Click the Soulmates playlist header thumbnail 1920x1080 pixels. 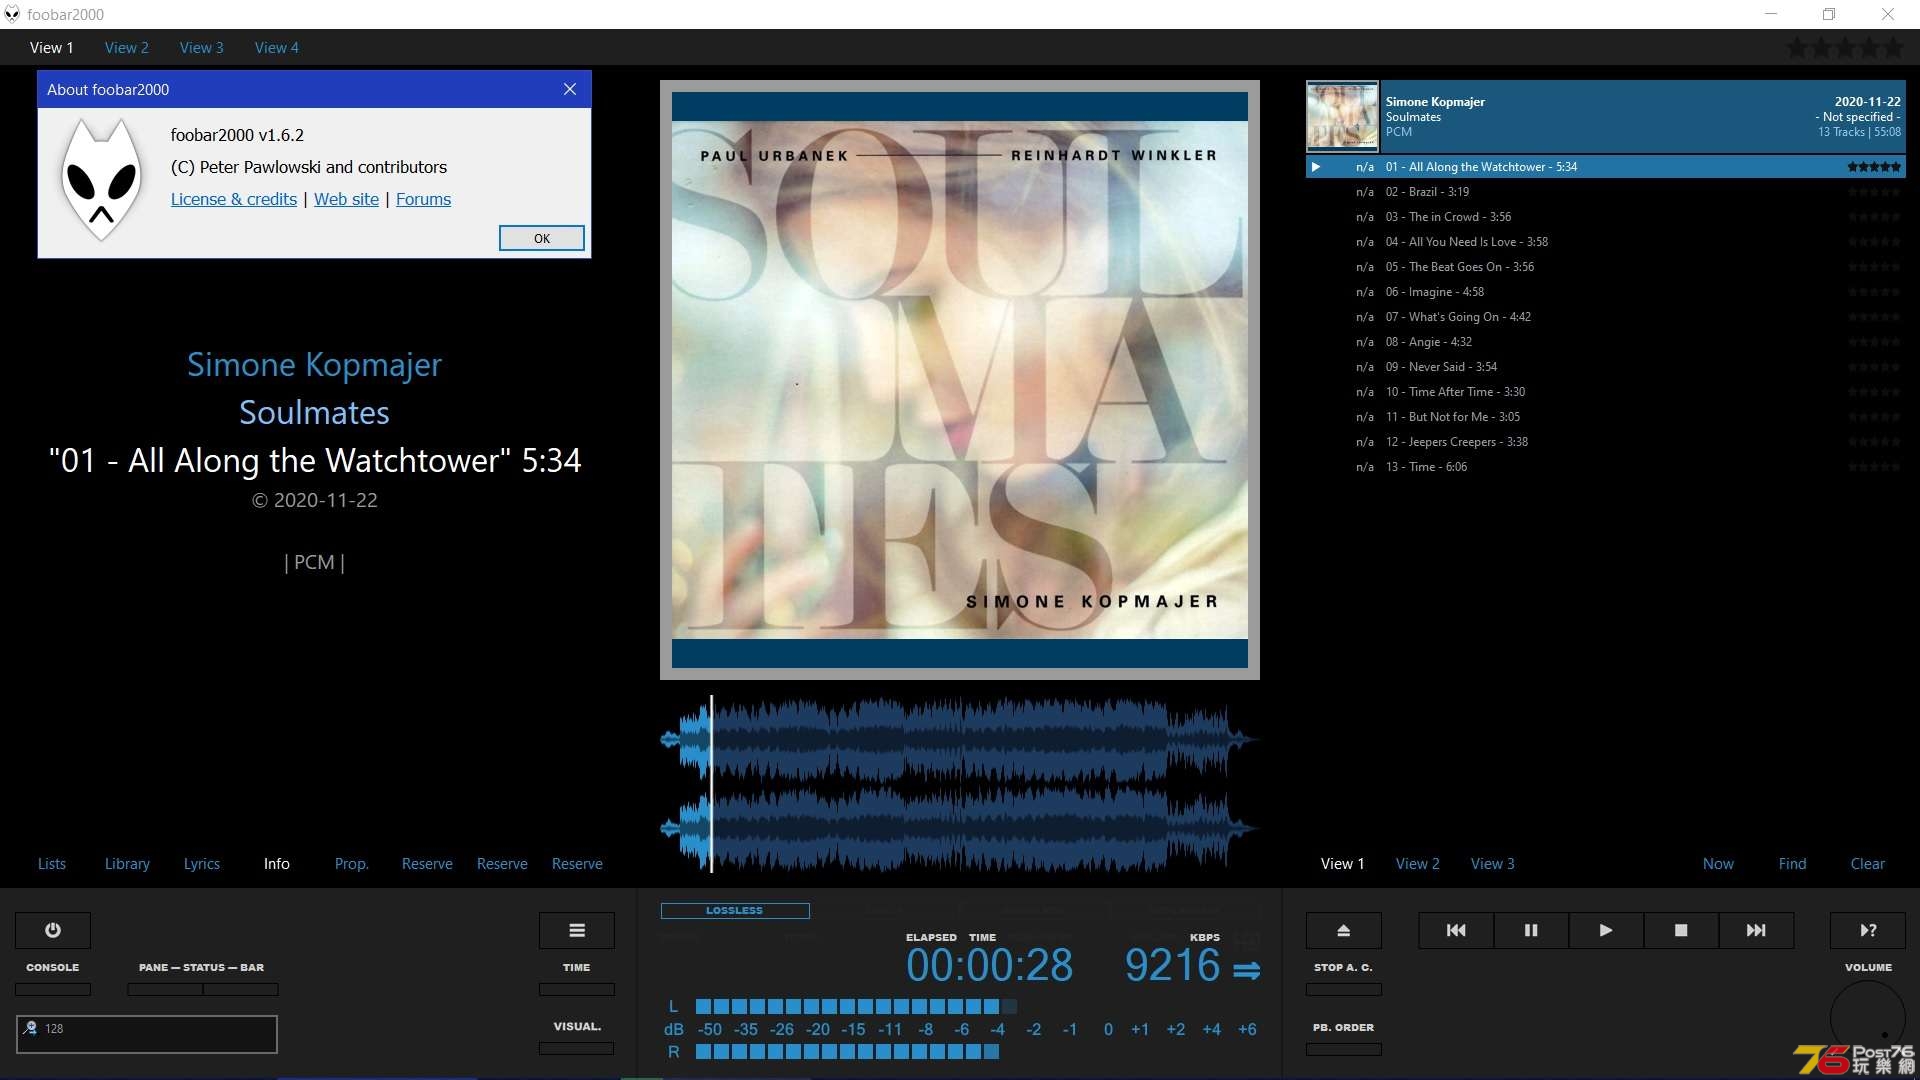point(1342,116)
